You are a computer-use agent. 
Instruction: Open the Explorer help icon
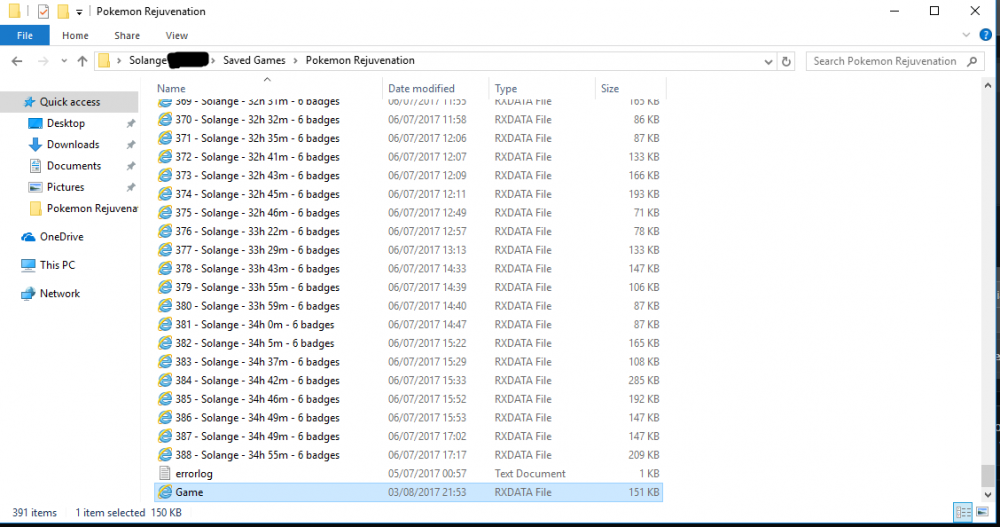pos(985,35)
